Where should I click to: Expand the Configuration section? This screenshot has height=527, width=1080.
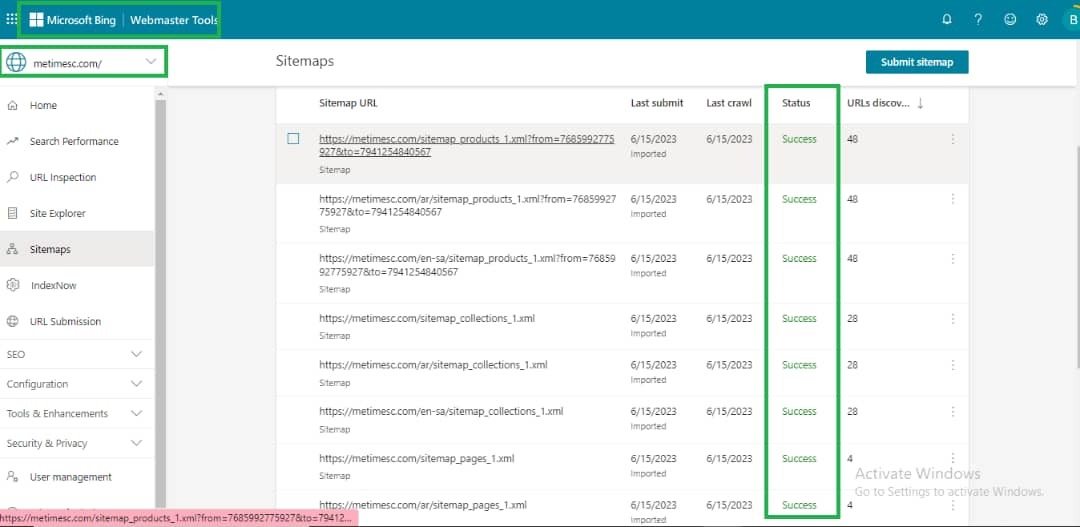137,384
